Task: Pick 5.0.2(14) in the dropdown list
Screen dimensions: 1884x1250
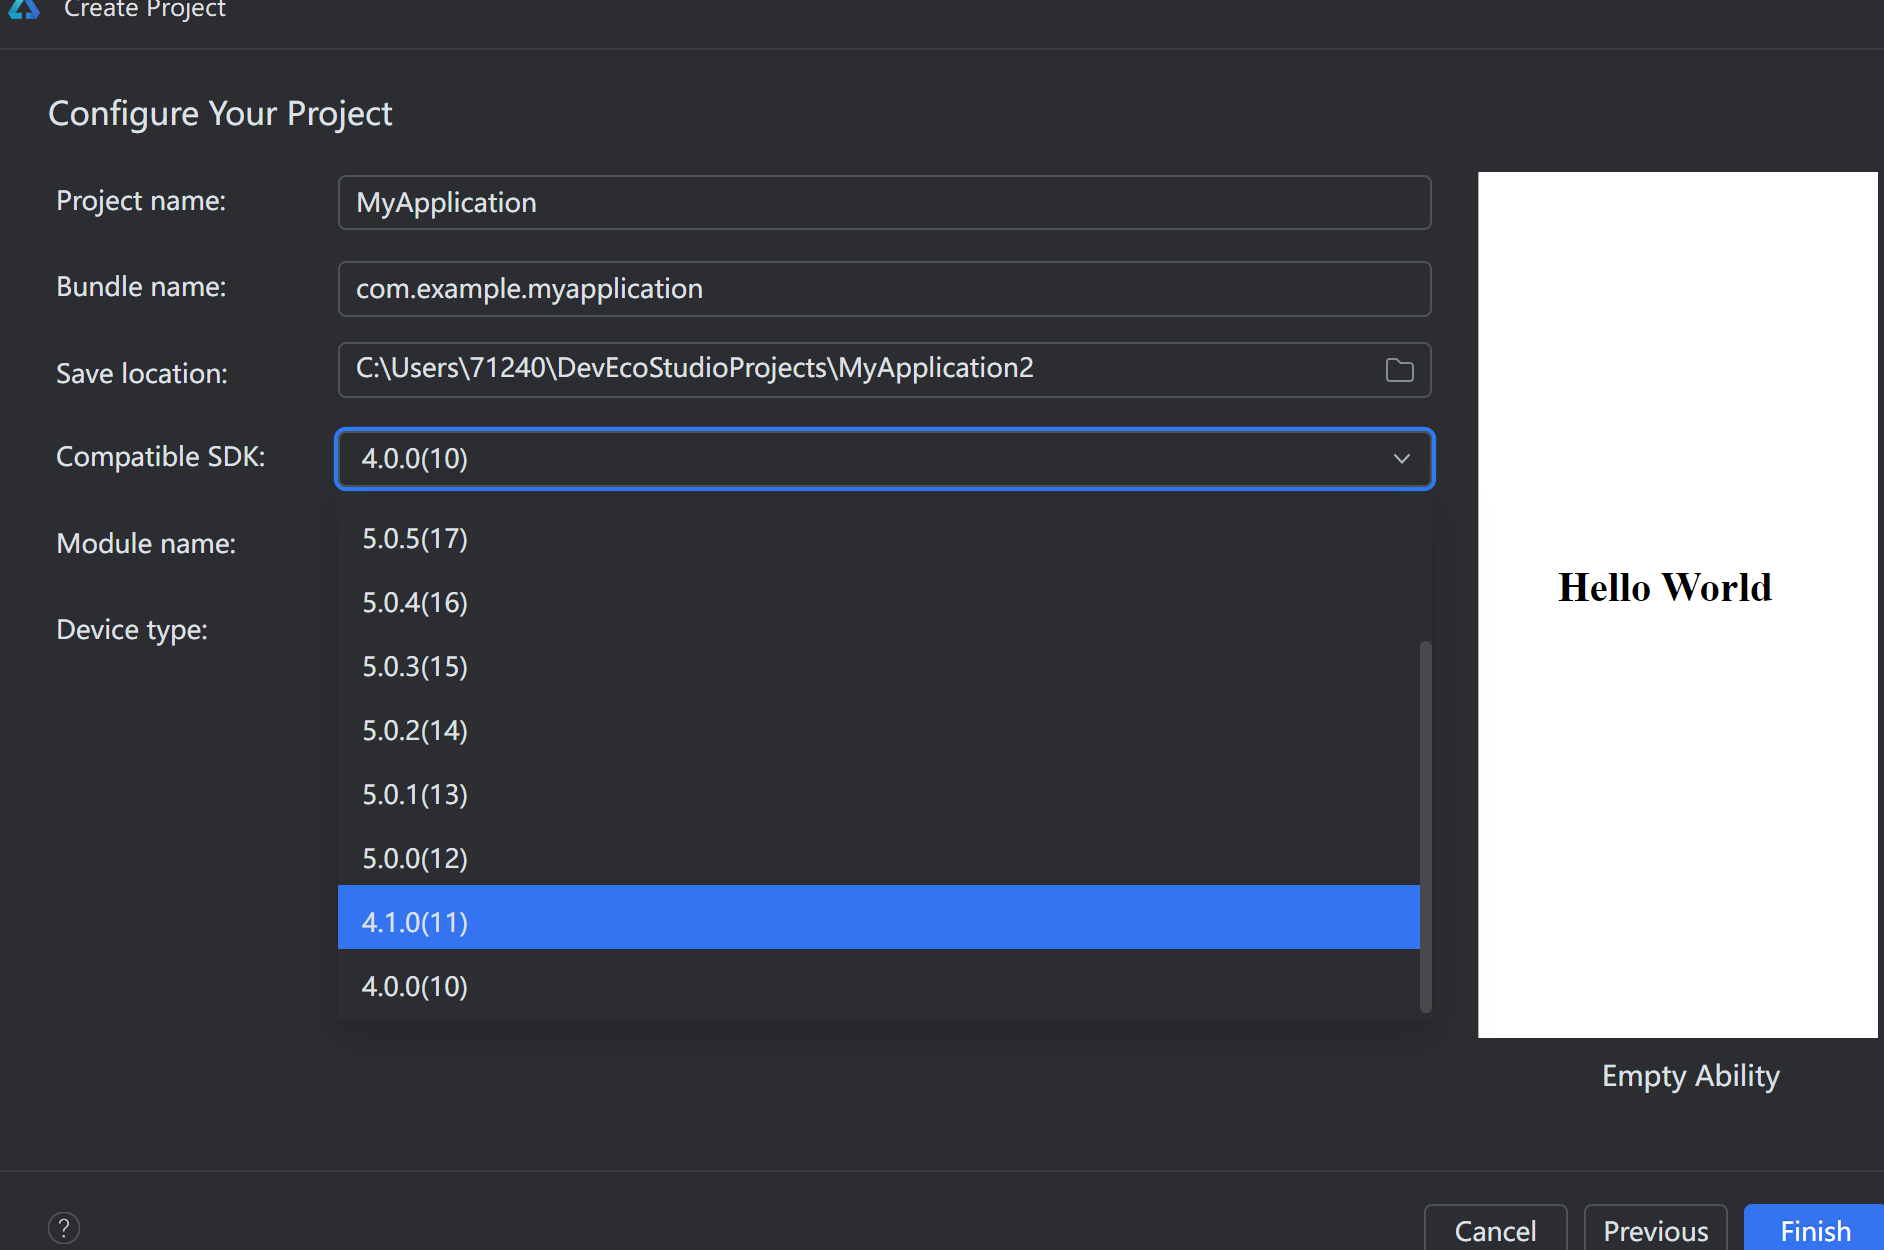Action: (414, 731)
